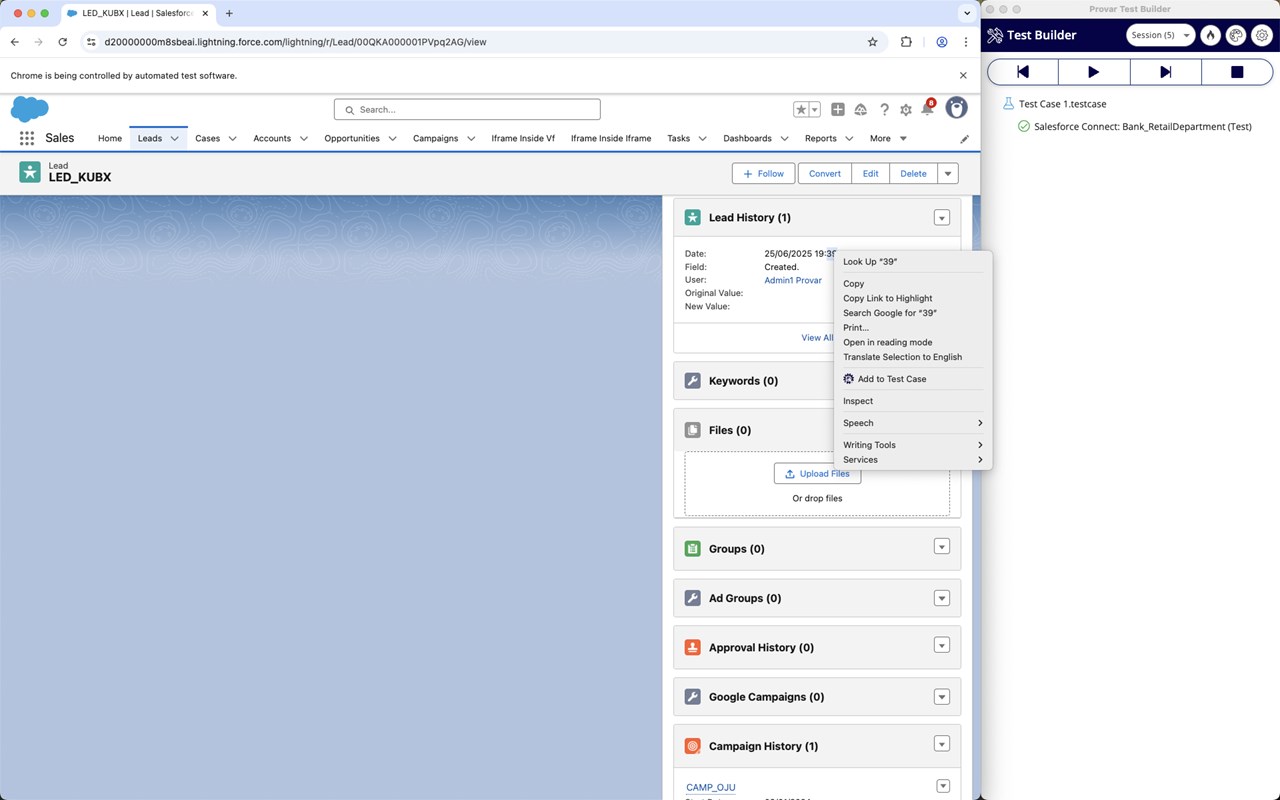Choose Translate Selection to English
The width and height of the screenshot is (1280, 800).
pyautogui.click(x=912, y=357)
